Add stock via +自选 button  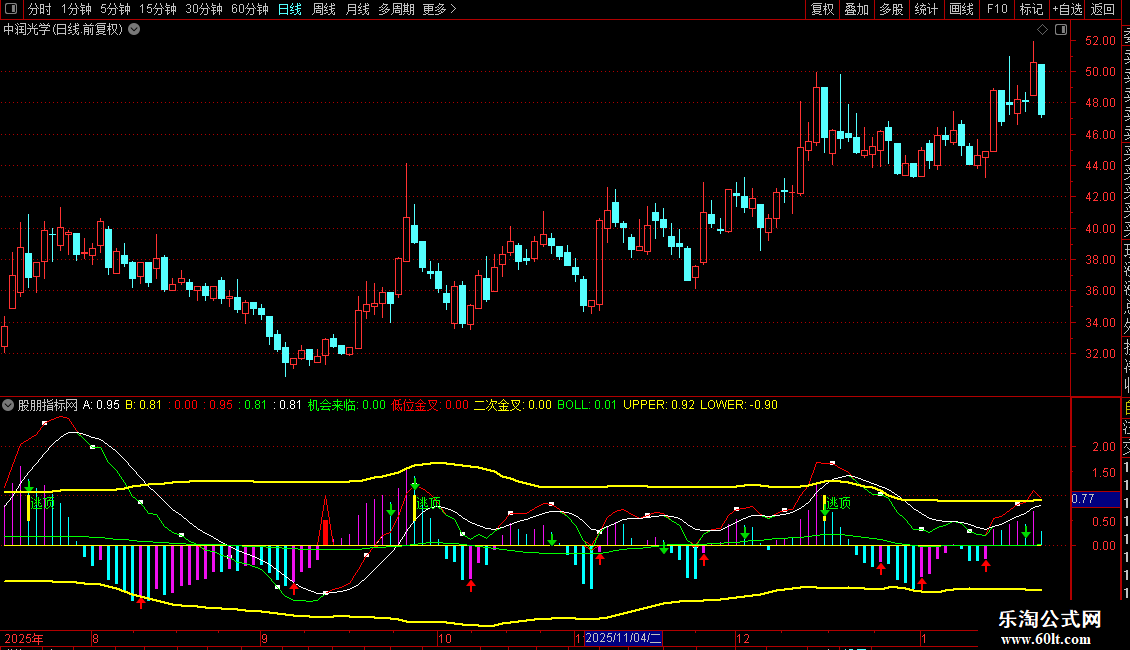[1067, 9]
